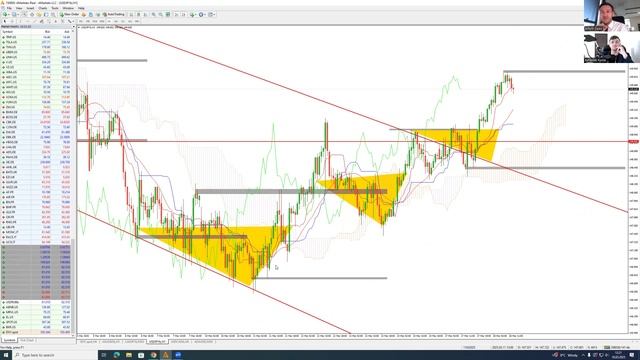Select the XAU spot row in Market Watch
The width and height of the screenshot is (640, 360).
pos(36,332)
